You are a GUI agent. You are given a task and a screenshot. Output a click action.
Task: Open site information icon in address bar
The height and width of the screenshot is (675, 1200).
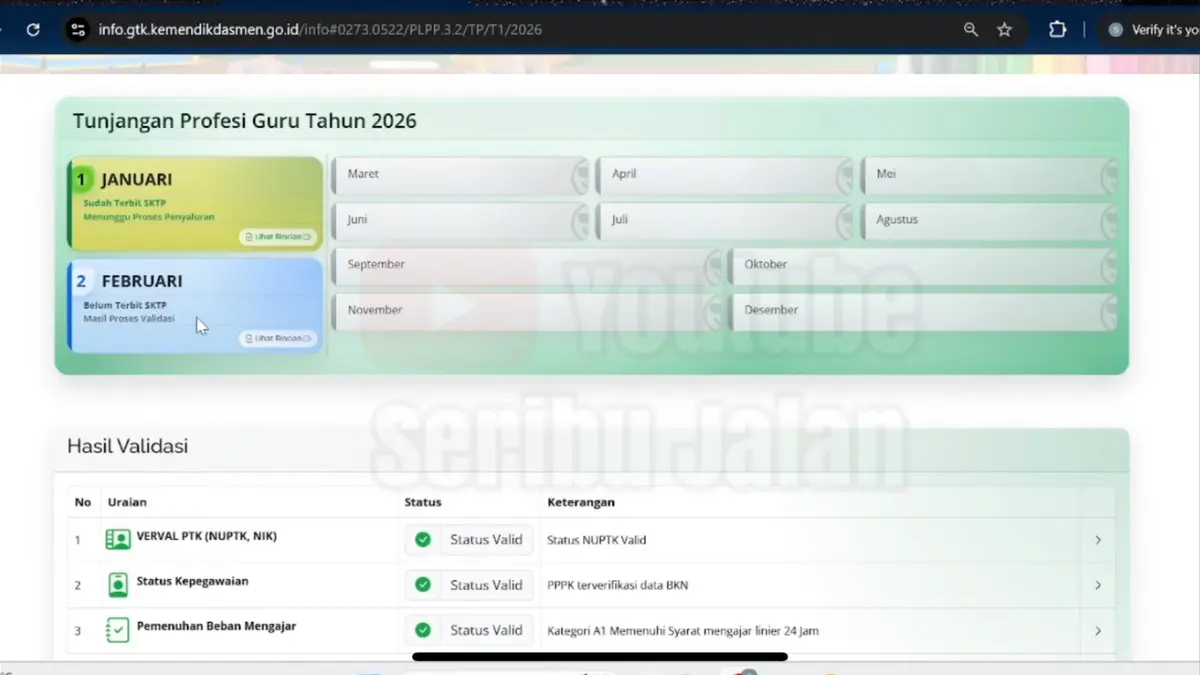(78, 30)
